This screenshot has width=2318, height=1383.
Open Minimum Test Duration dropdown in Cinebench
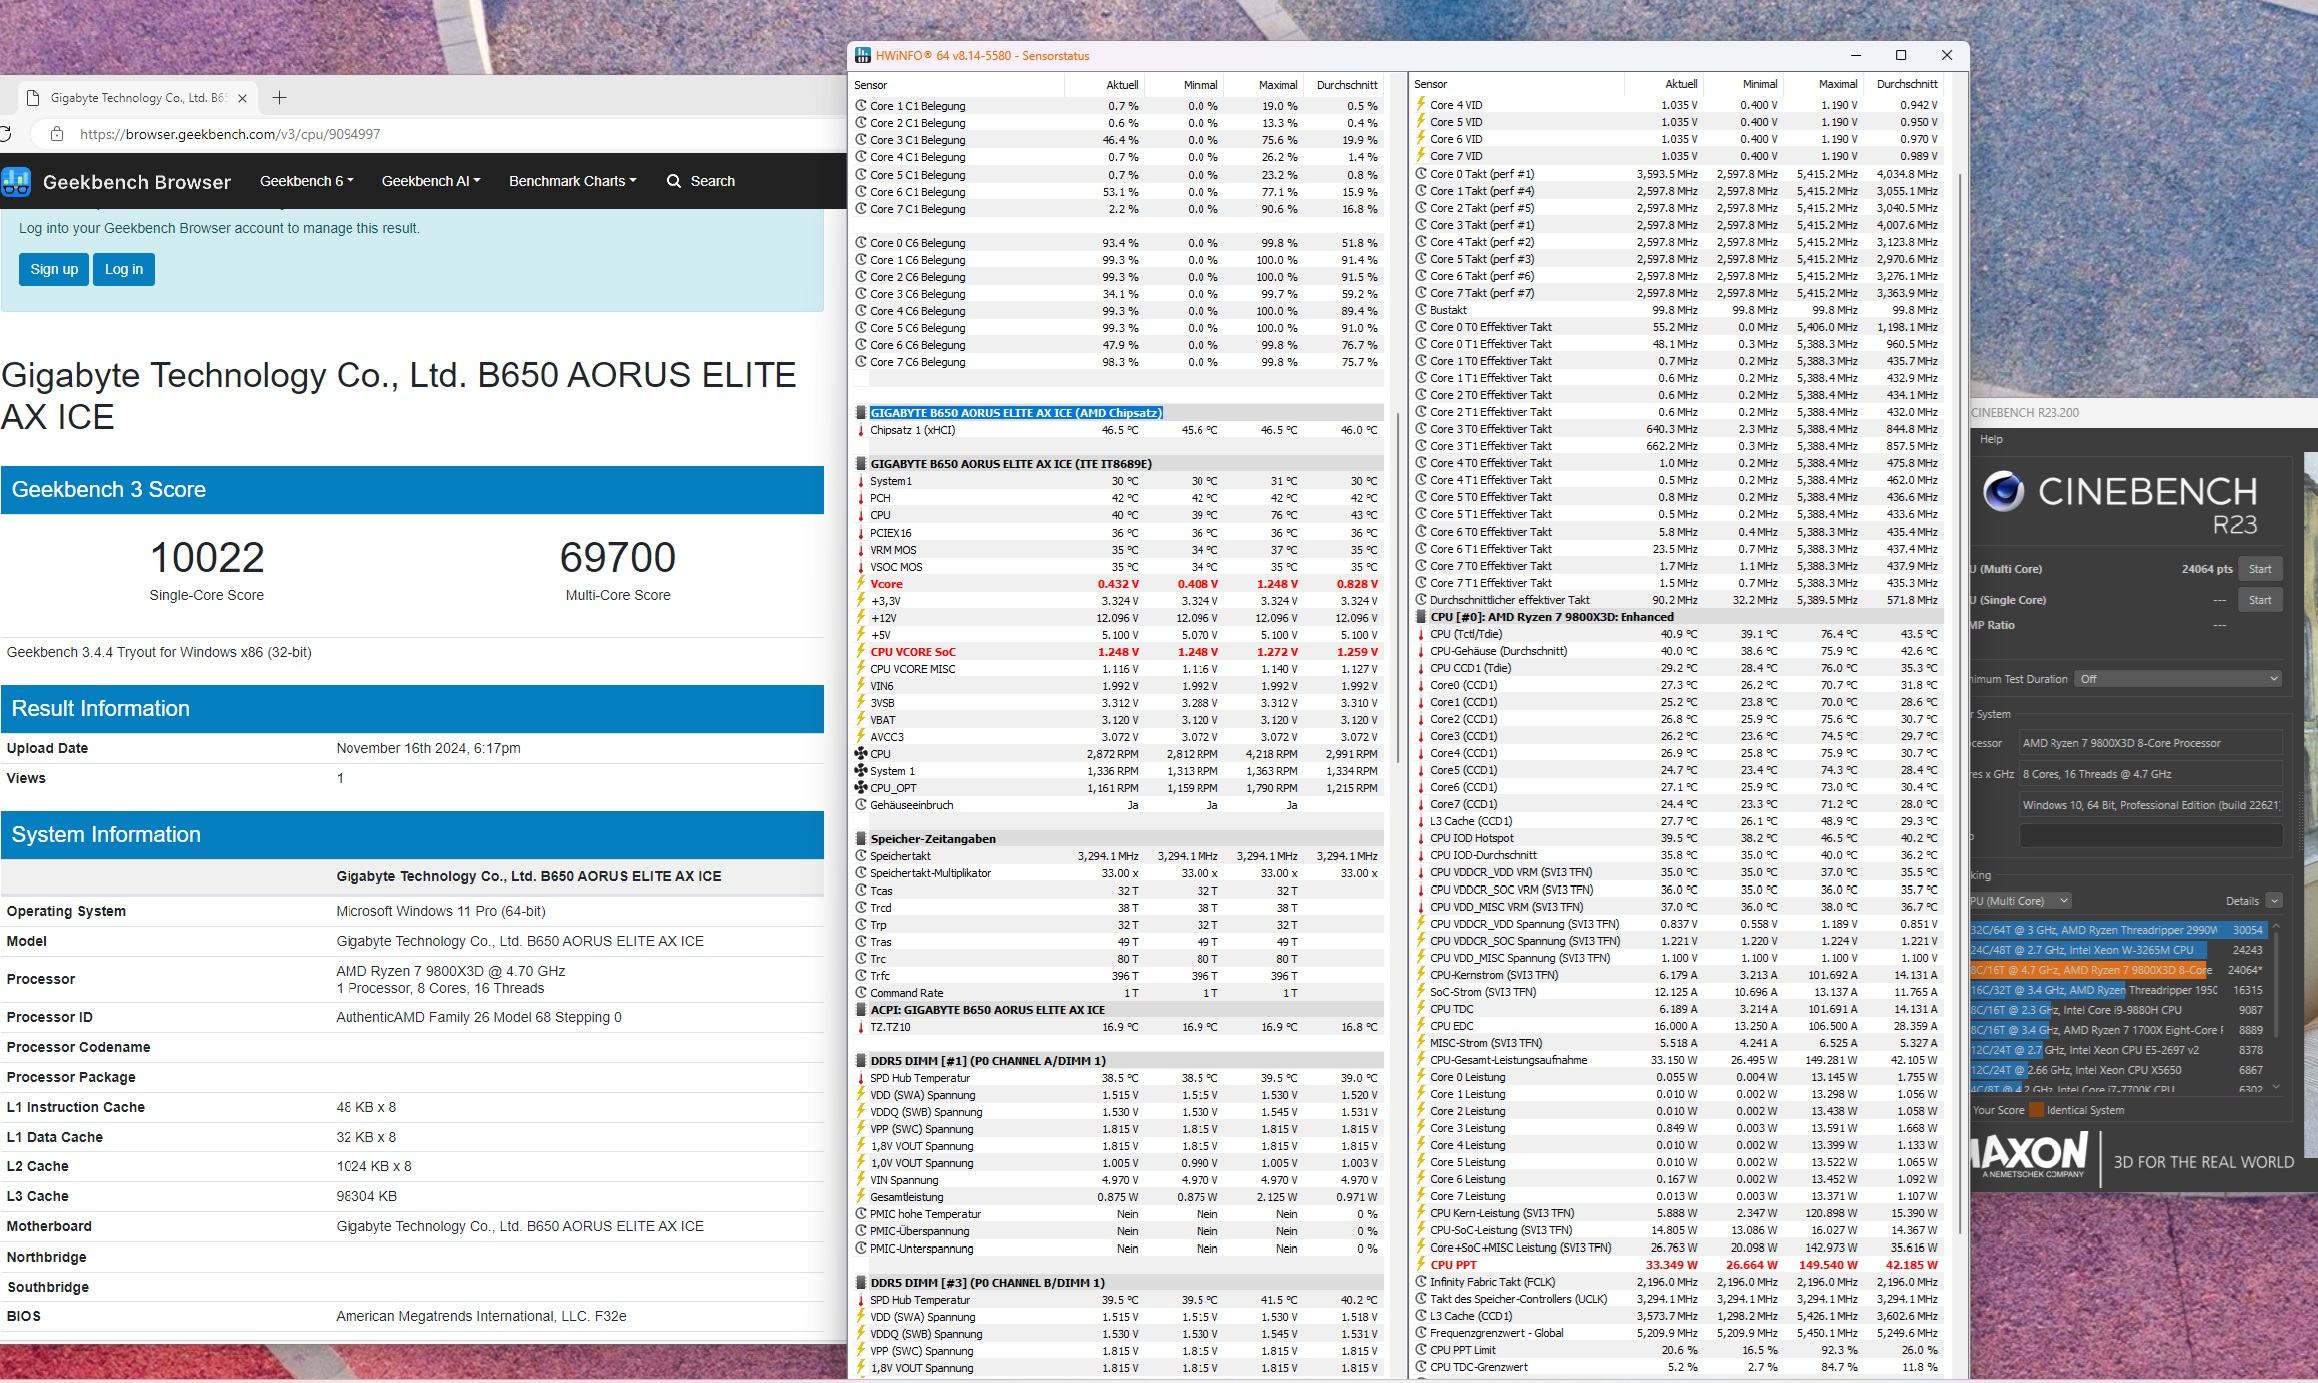2178,679
